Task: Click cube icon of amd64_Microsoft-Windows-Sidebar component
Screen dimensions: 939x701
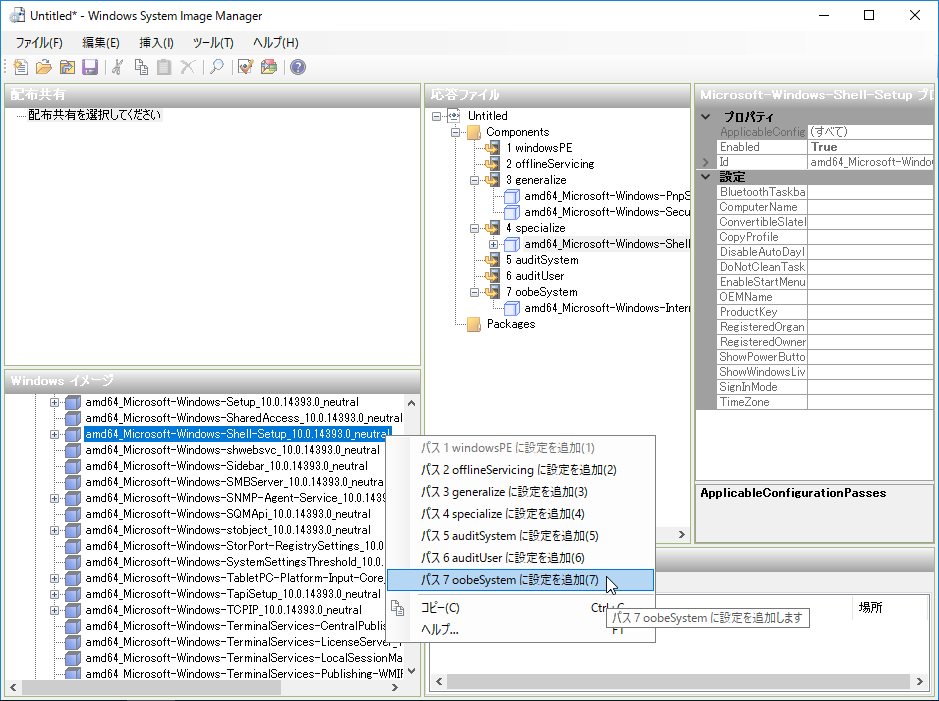Action: pos(73,466)
